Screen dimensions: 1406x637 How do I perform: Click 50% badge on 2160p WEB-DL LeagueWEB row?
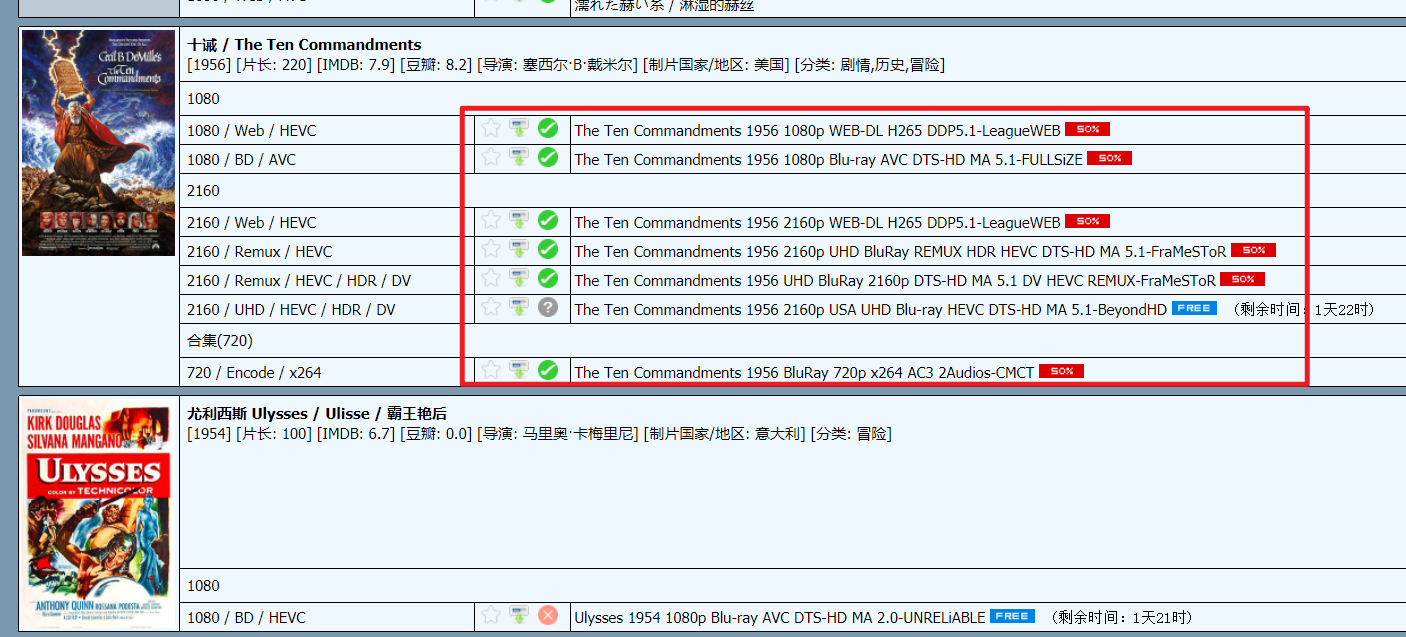click(1087, 221)
